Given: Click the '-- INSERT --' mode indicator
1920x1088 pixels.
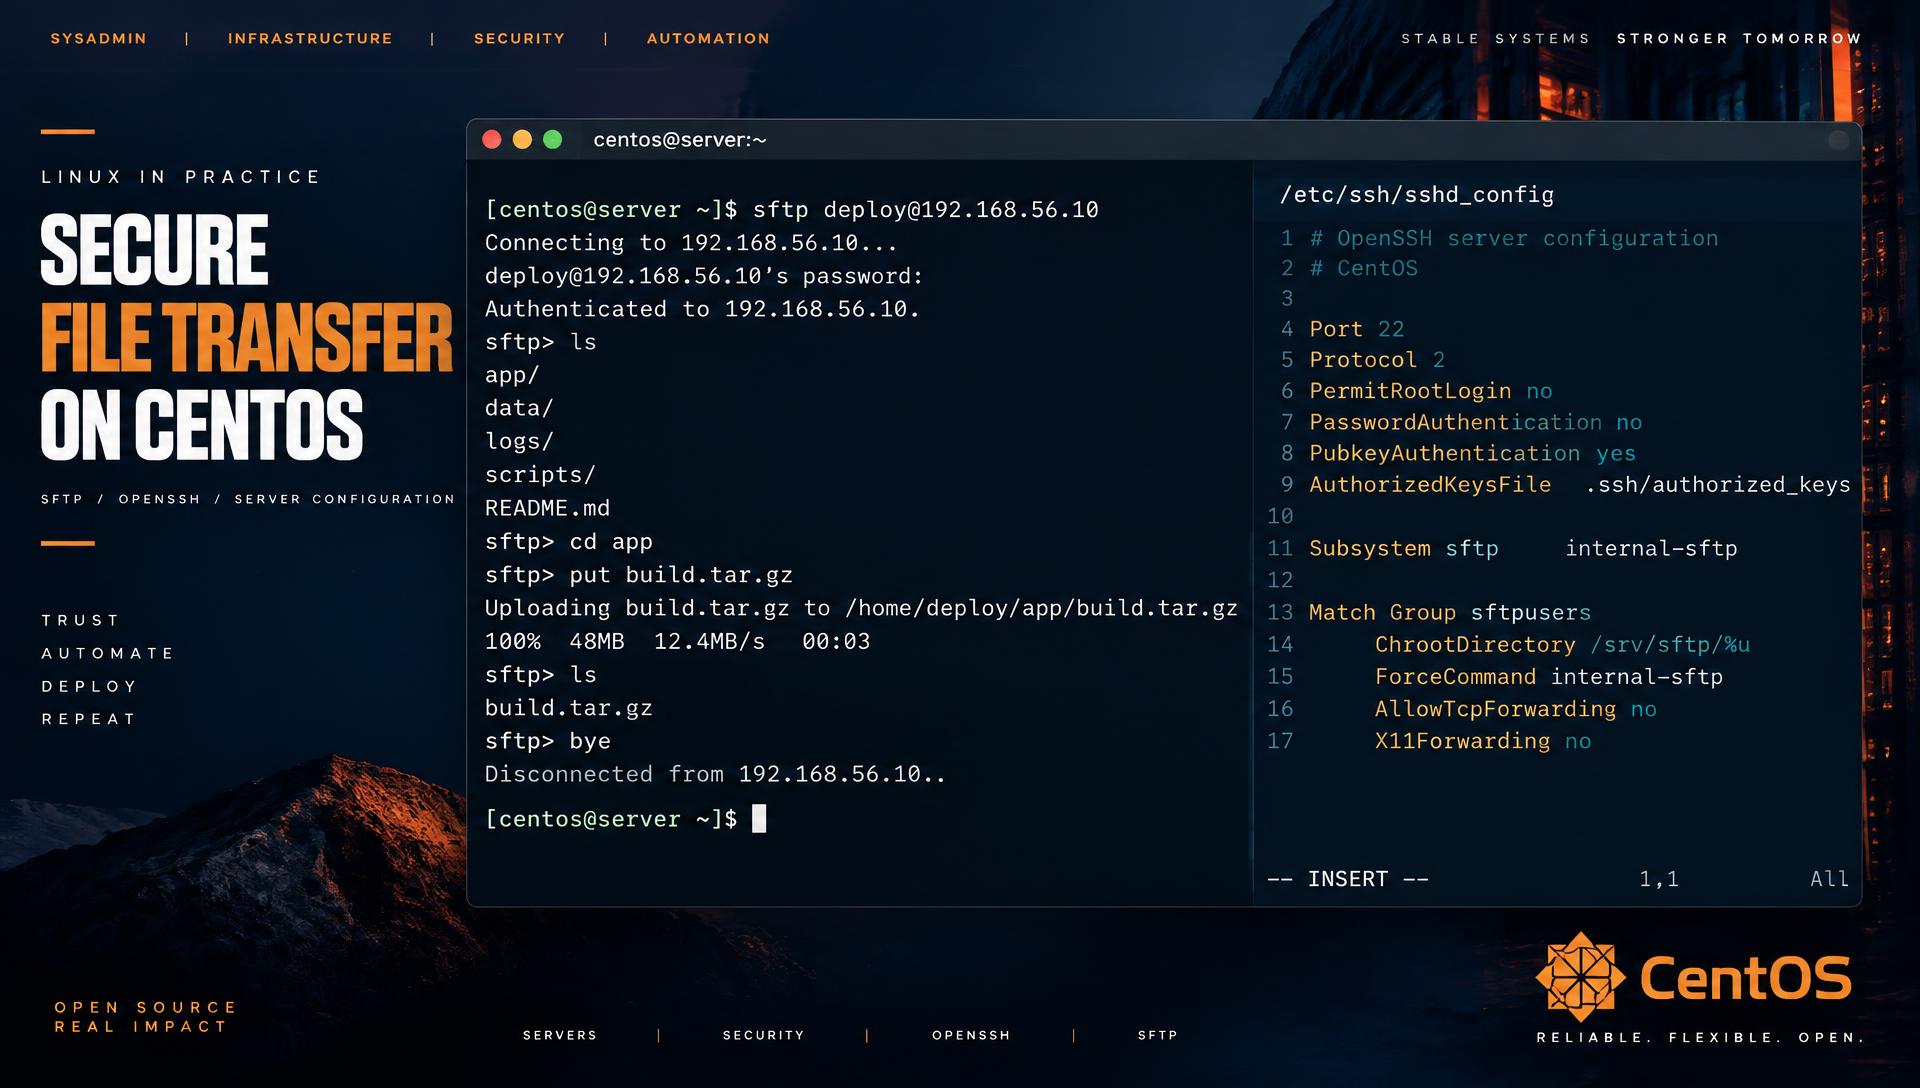Looking at the screenshot, I should (x=1348, y=879).
